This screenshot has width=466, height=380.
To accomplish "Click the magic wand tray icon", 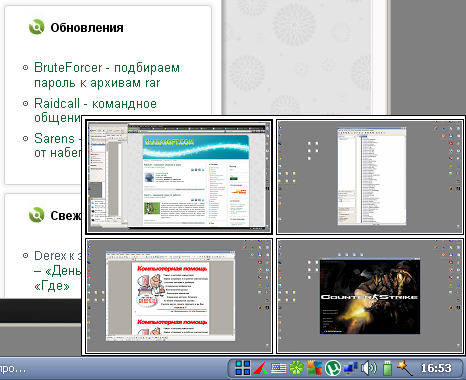I will coord(404,368).
